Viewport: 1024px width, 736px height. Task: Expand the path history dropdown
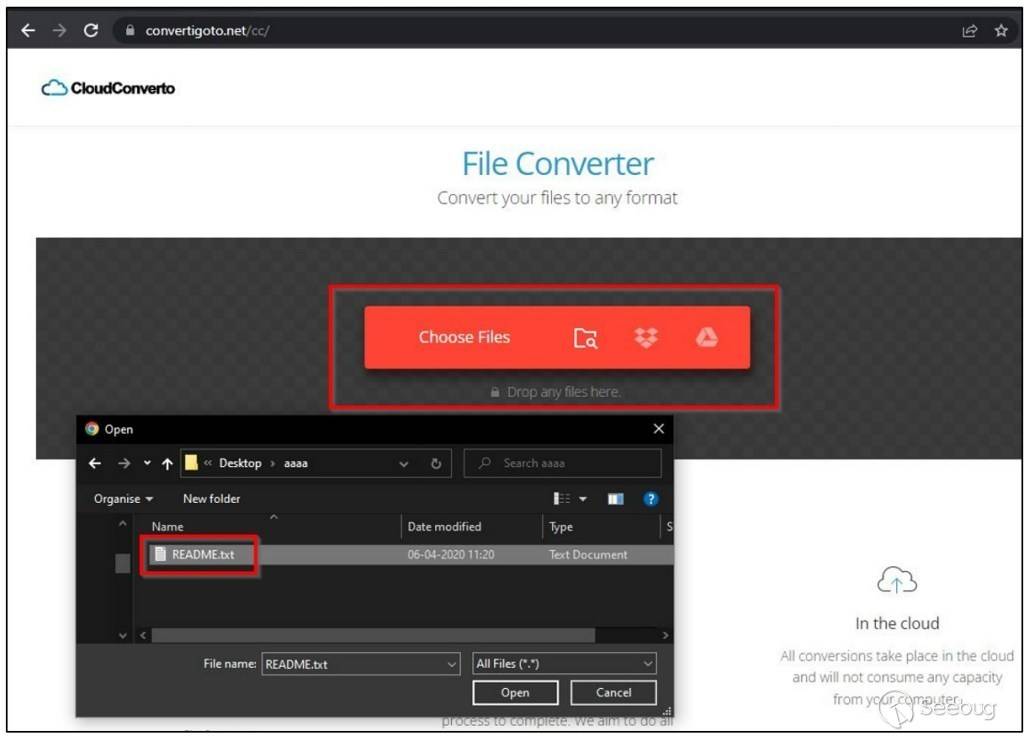[404, 464]
